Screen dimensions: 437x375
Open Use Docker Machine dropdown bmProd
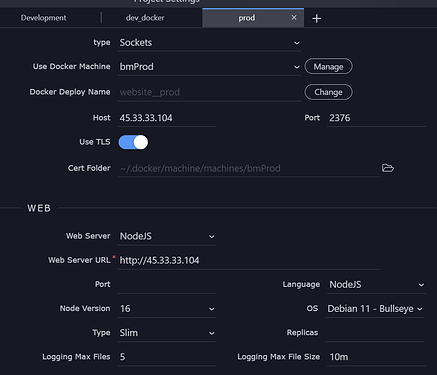coord(209,67)
